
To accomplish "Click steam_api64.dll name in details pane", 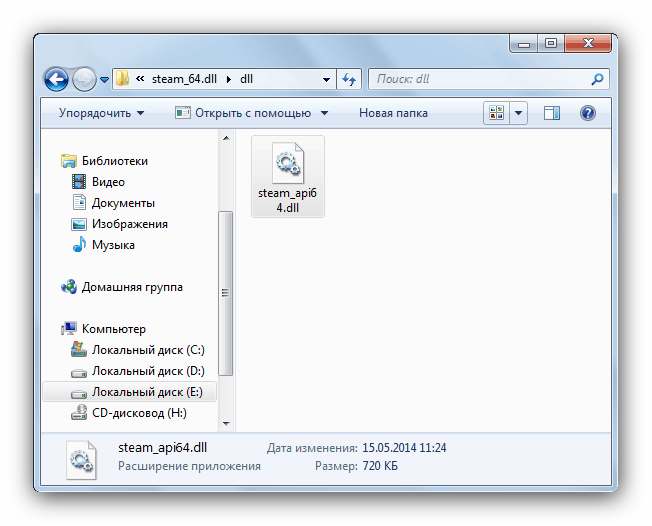I will pyautogui.click(x=163, y=448).
